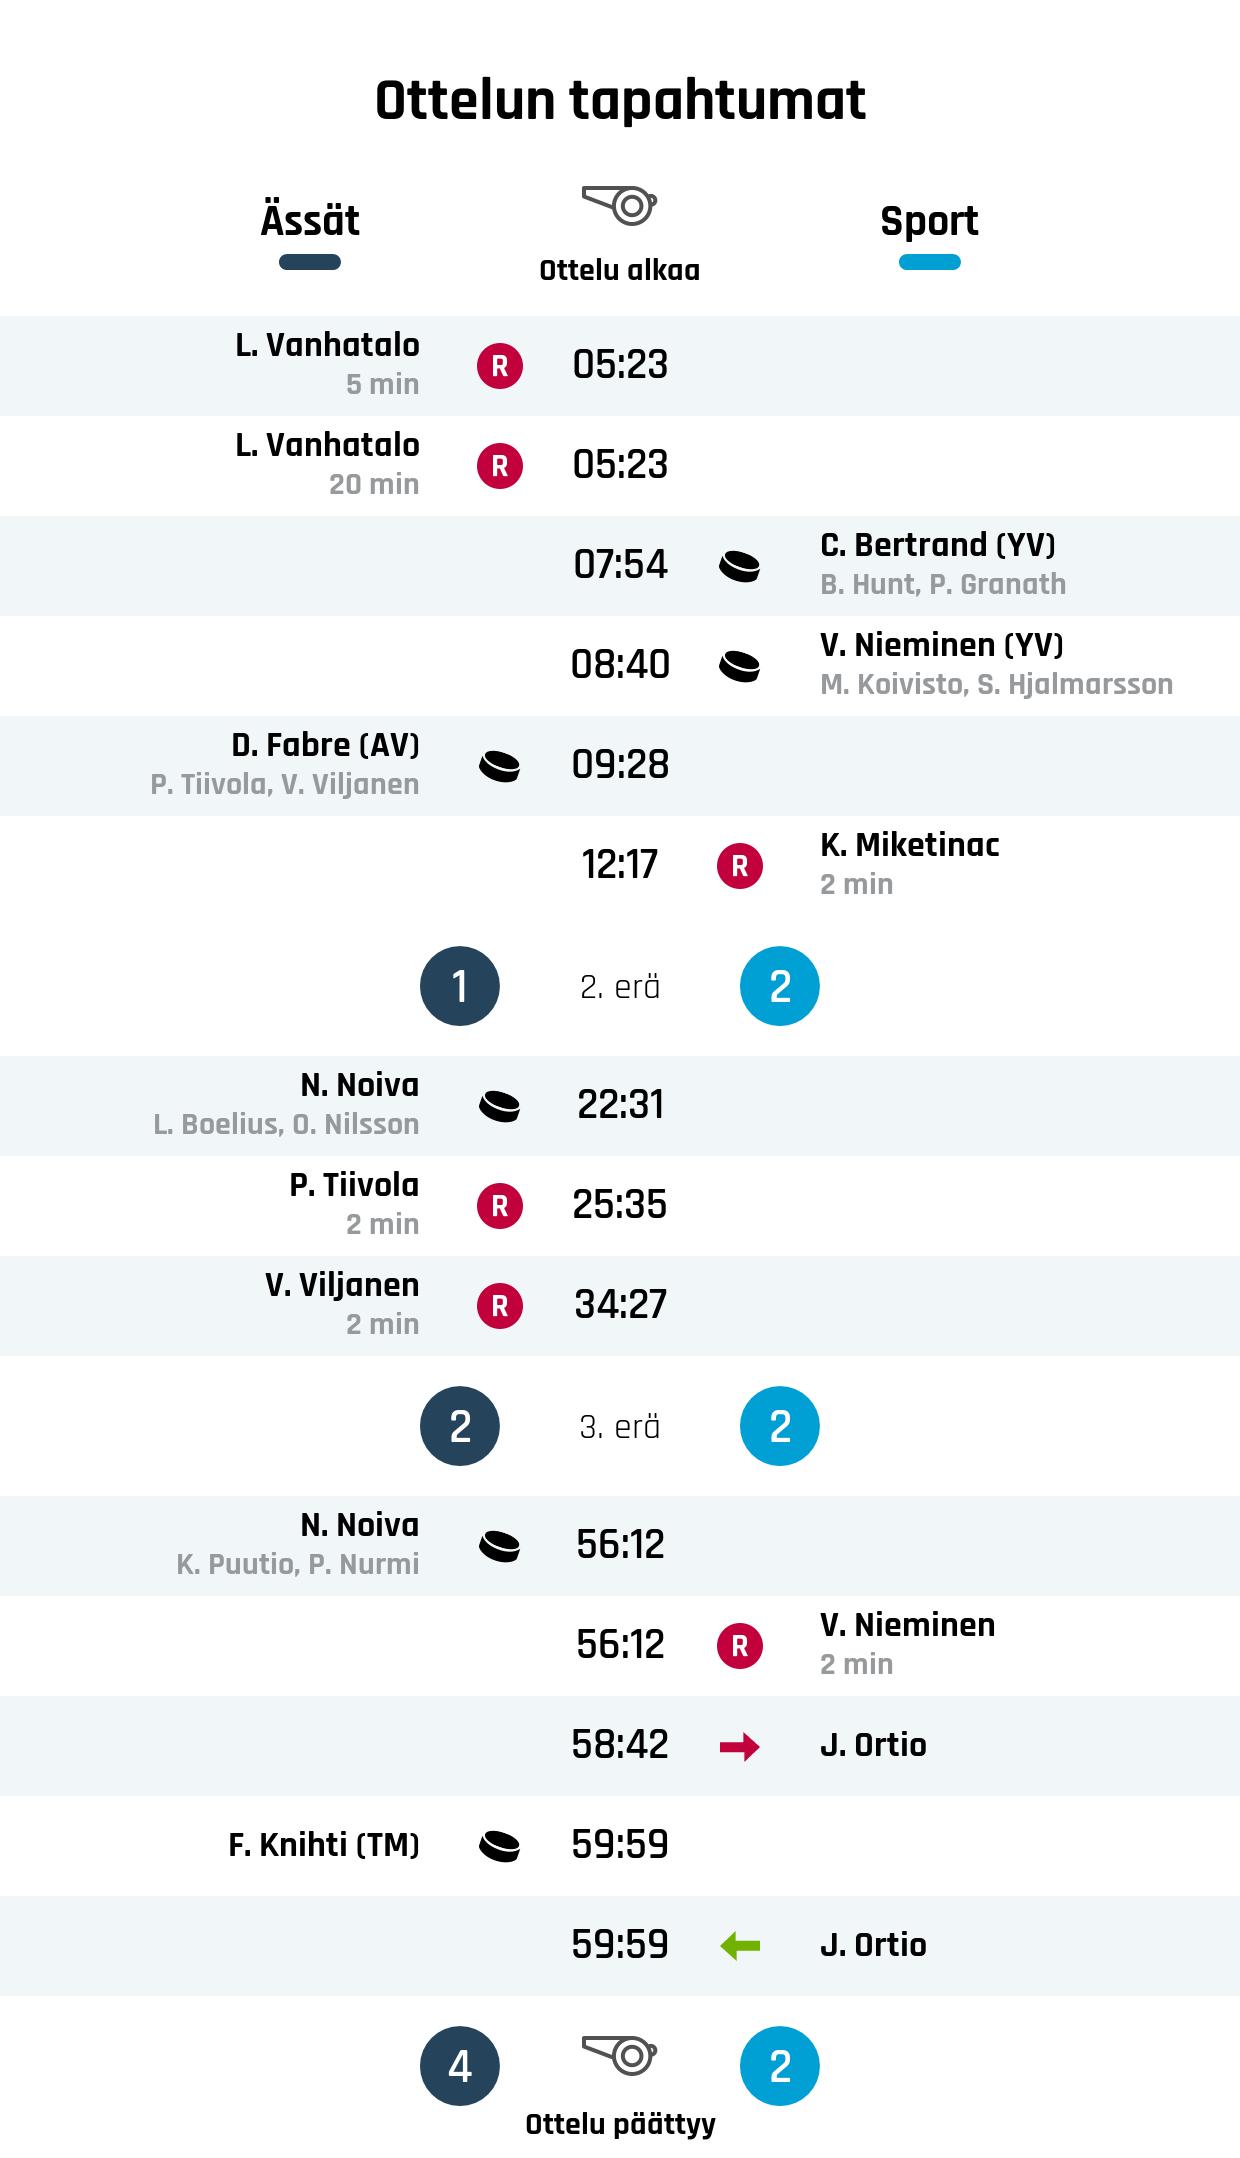Select the Ässät team heading
This screenshot has height=2158, width=1240.
[x=310, y=221]
